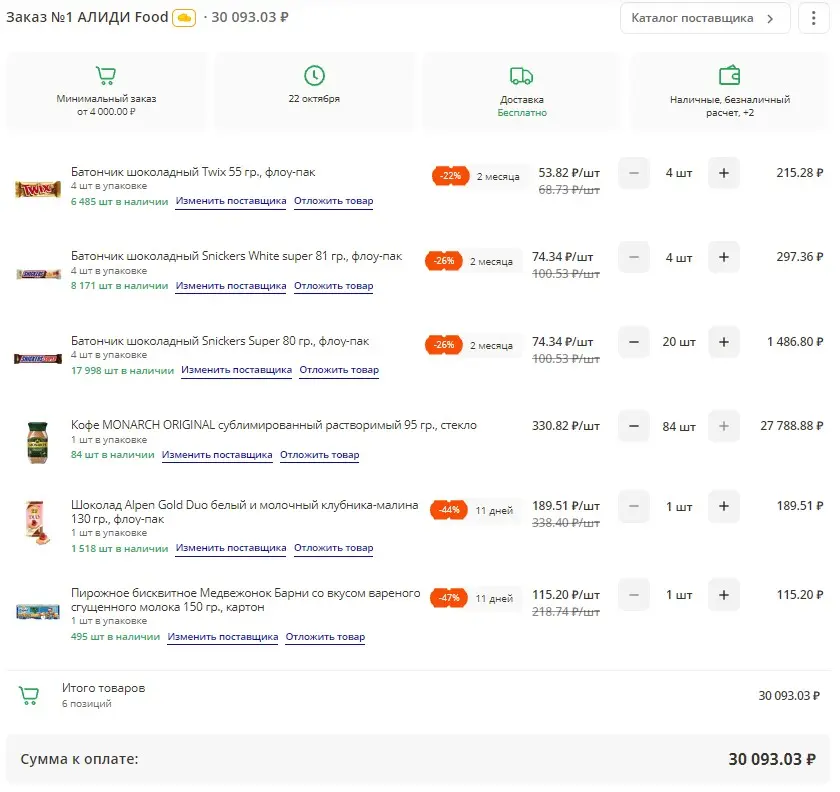Click the cart icon beside Итого товаров

click(29, 696)
